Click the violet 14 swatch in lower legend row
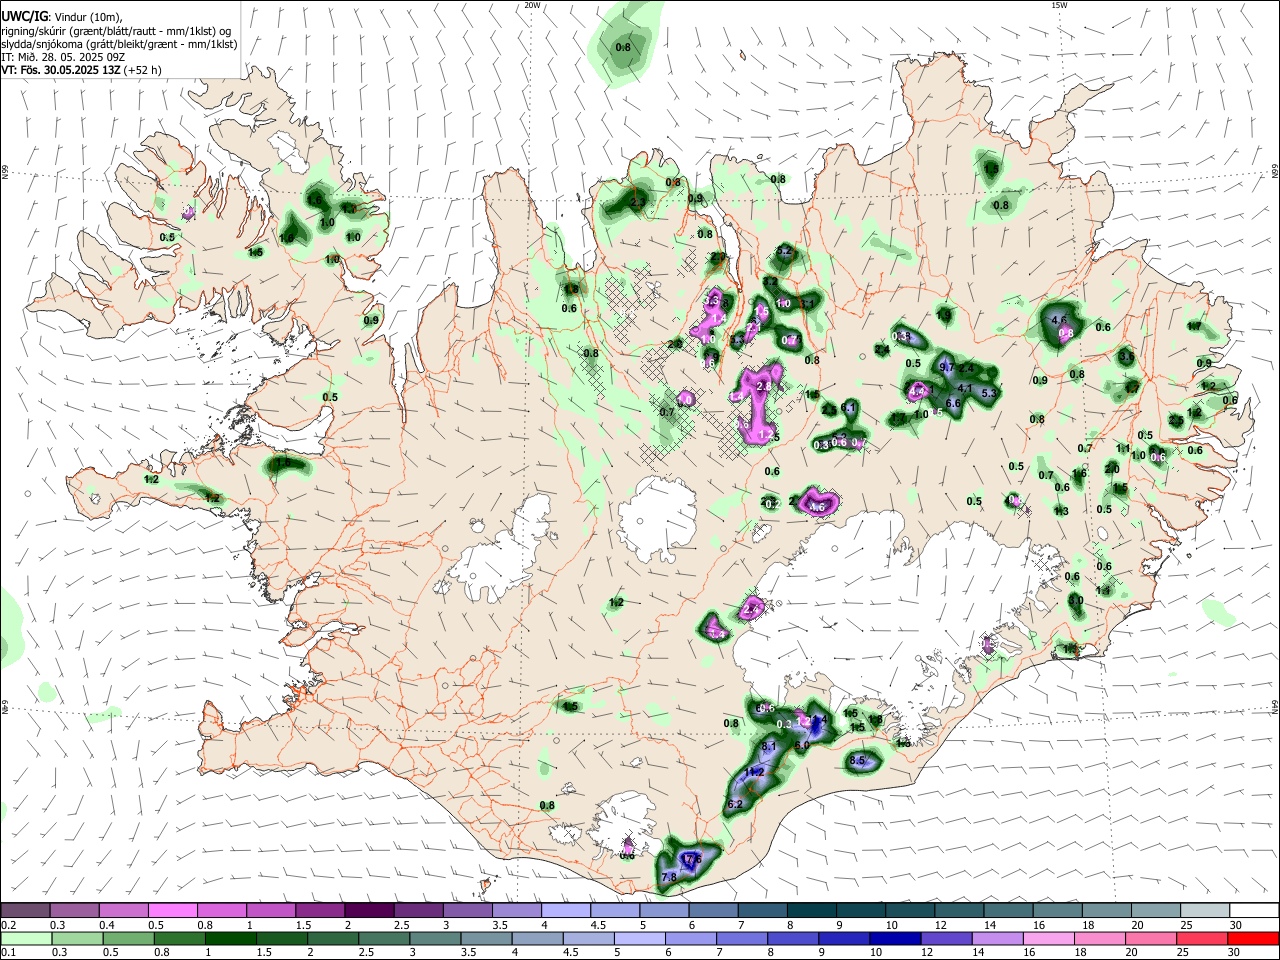Viewport: 1280px width, 960px height. click(997, 939)
